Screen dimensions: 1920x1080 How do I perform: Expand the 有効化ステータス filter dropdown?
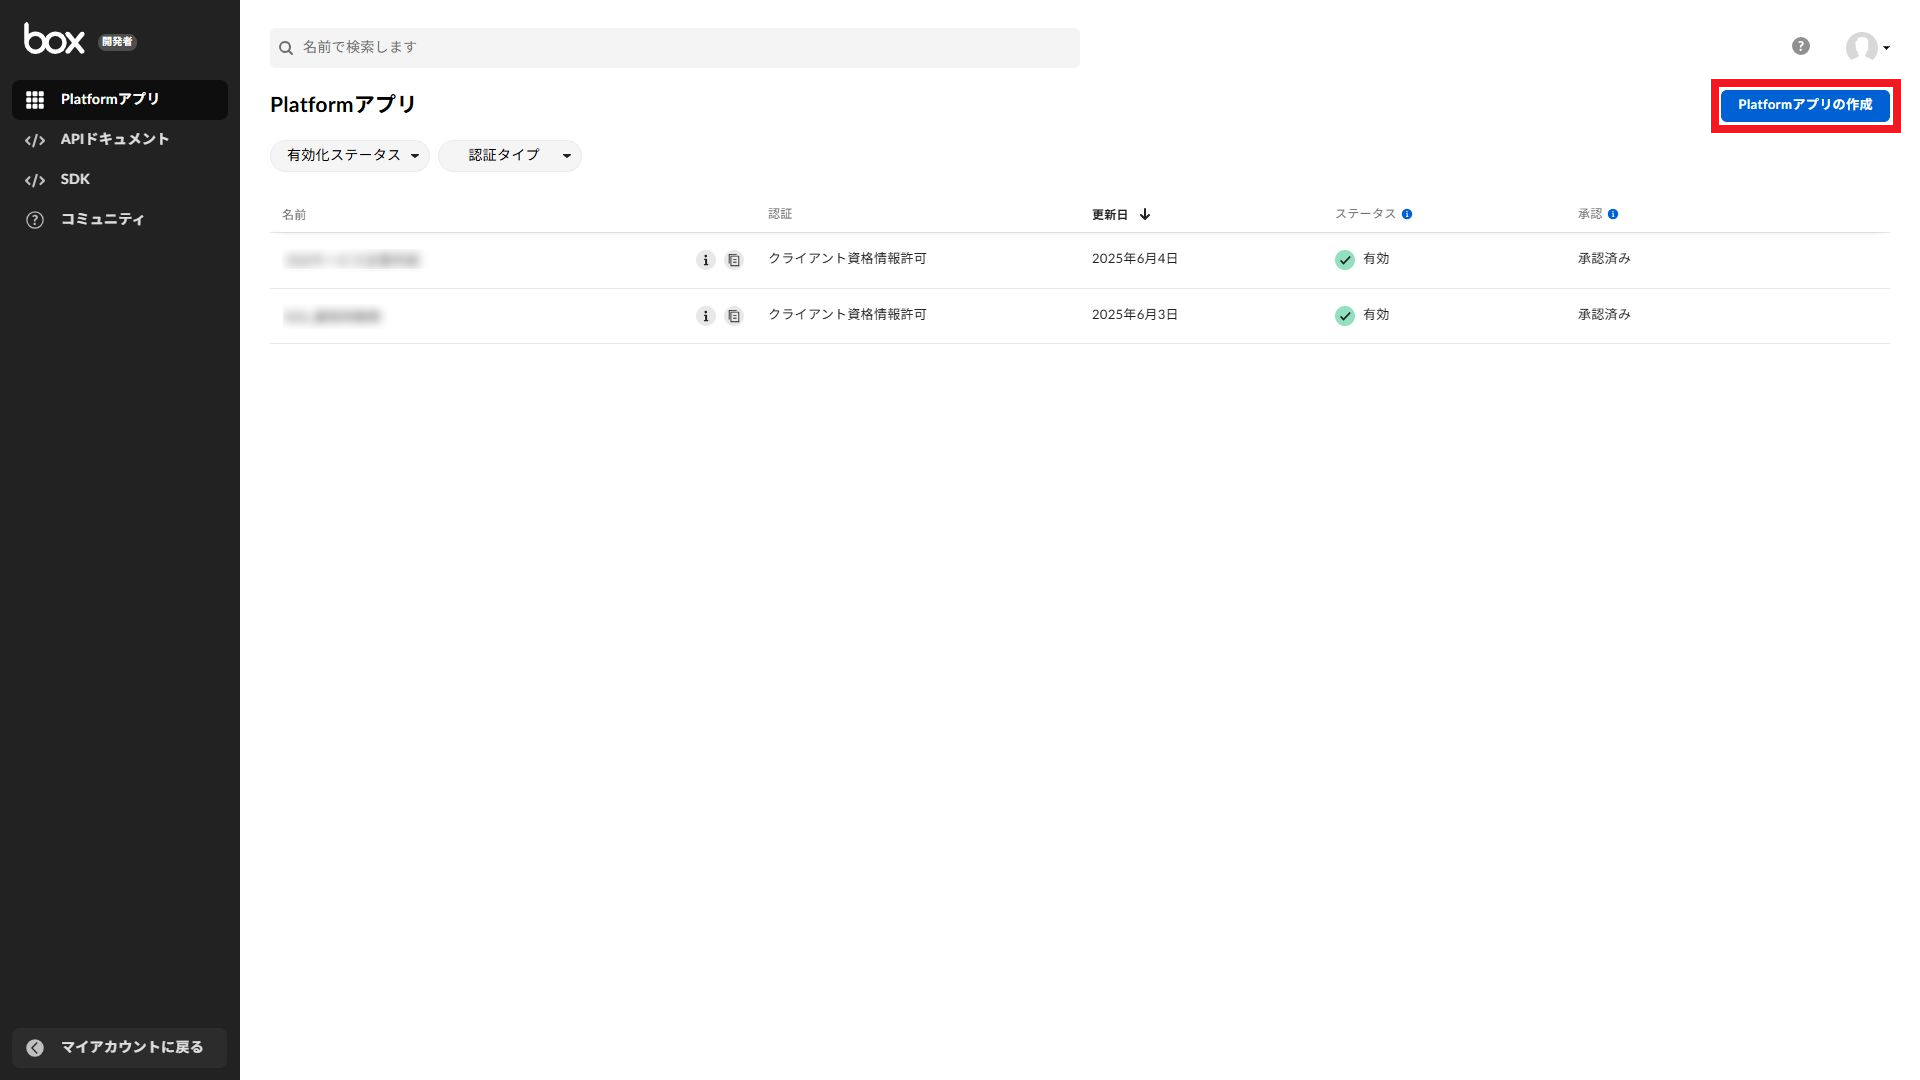point(350,155)
